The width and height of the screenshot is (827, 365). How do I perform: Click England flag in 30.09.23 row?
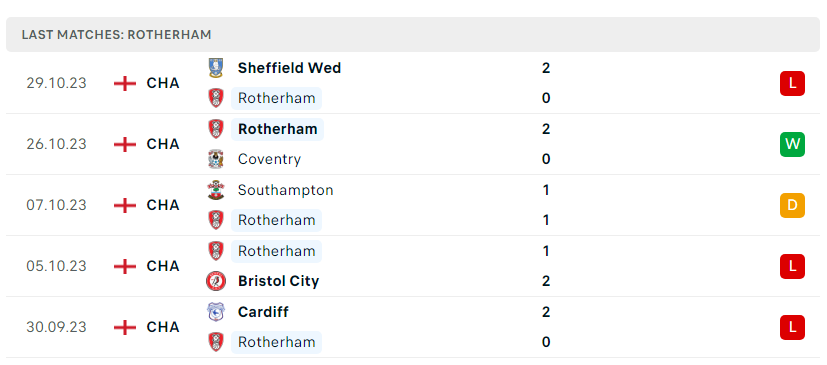tap(125, 327)
